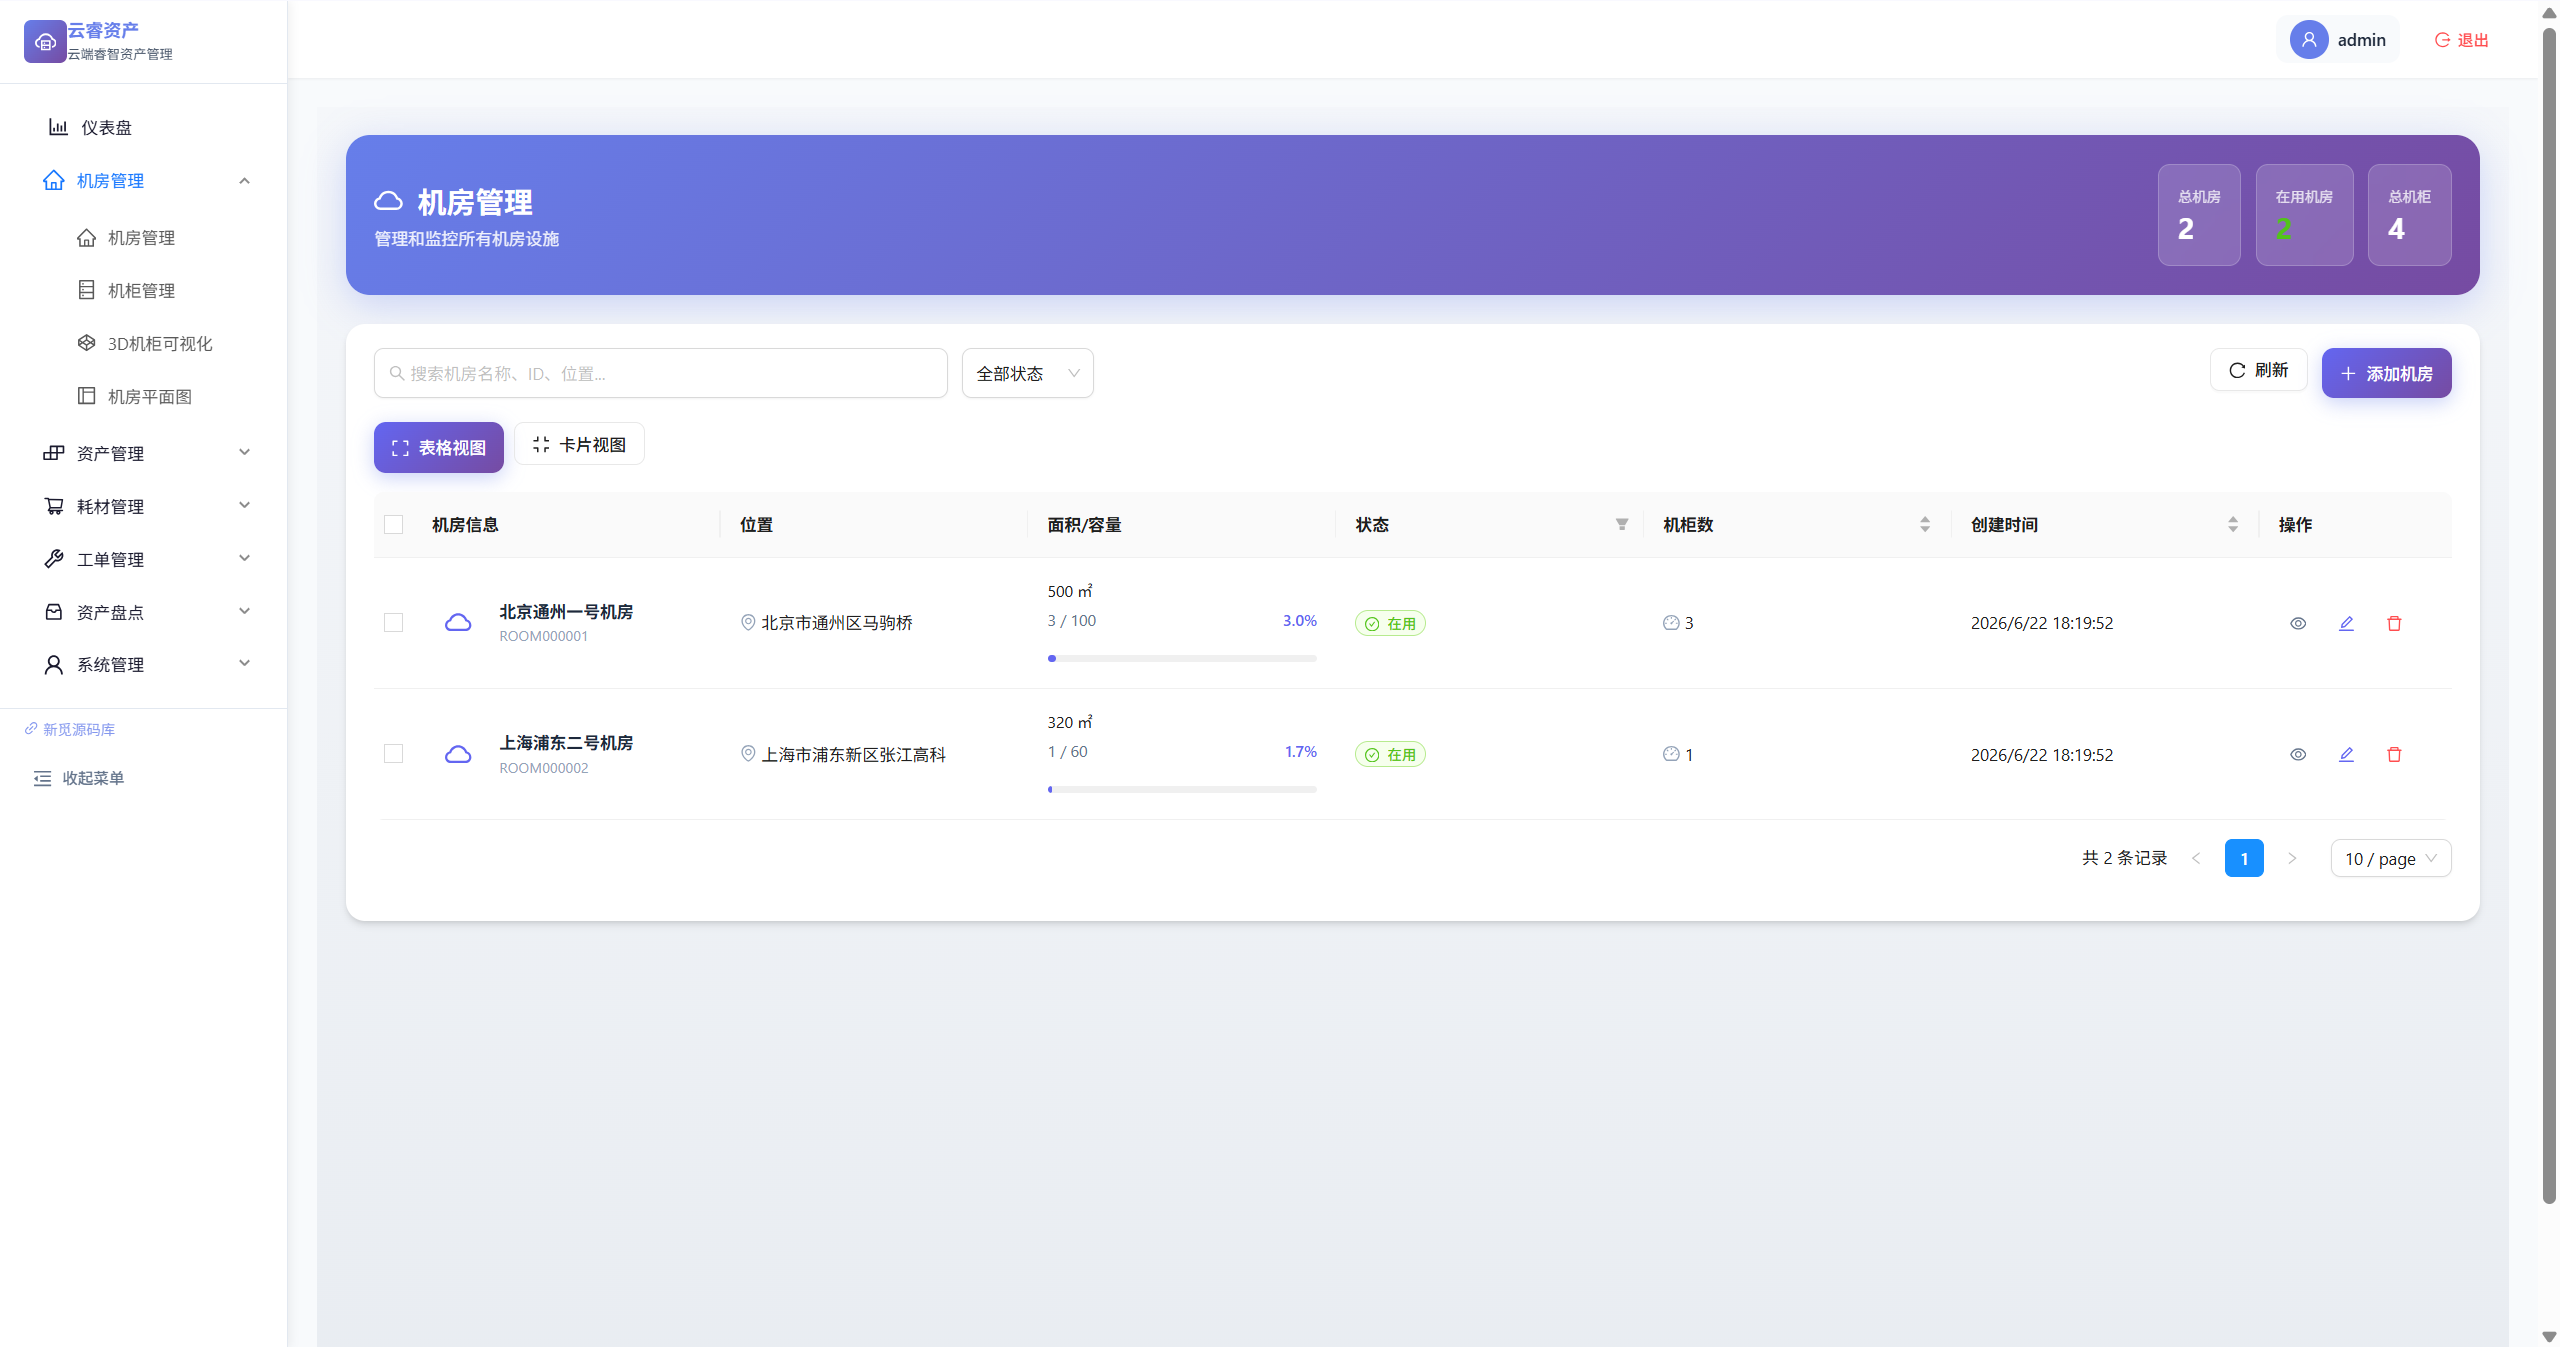
Task: Click the search magnifier icon
Action: [397, 373]
